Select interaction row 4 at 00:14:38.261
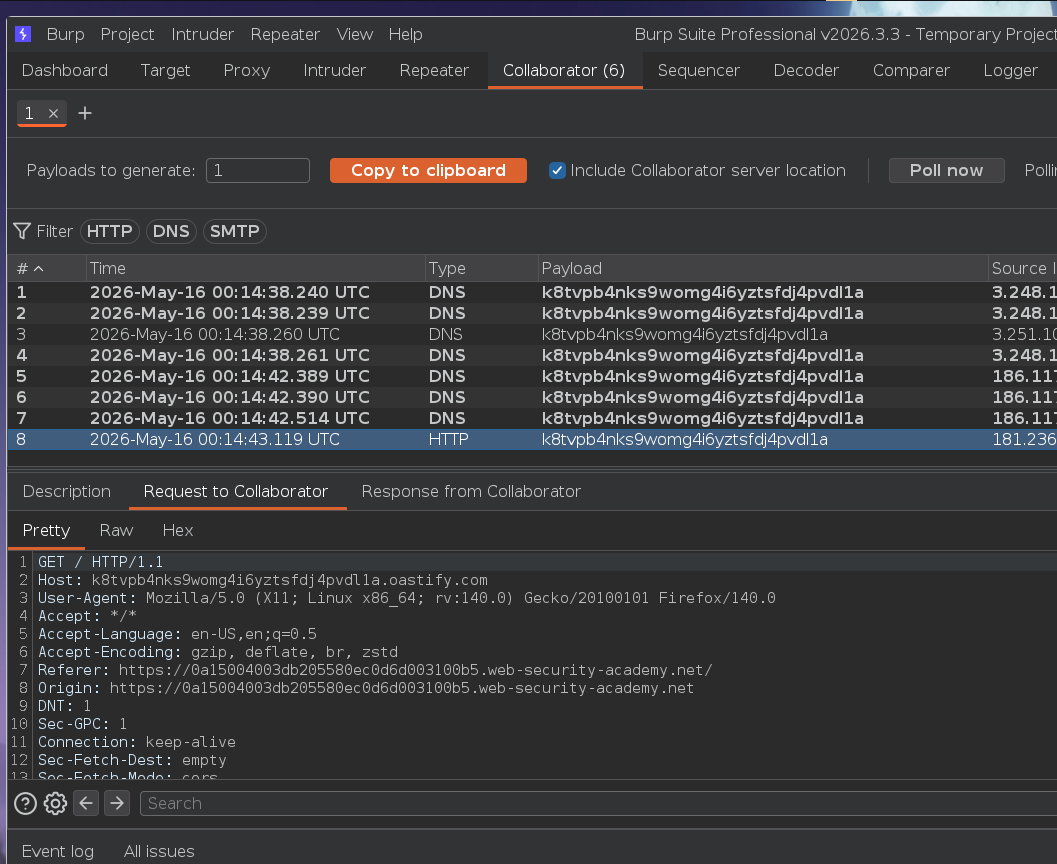 532,355
